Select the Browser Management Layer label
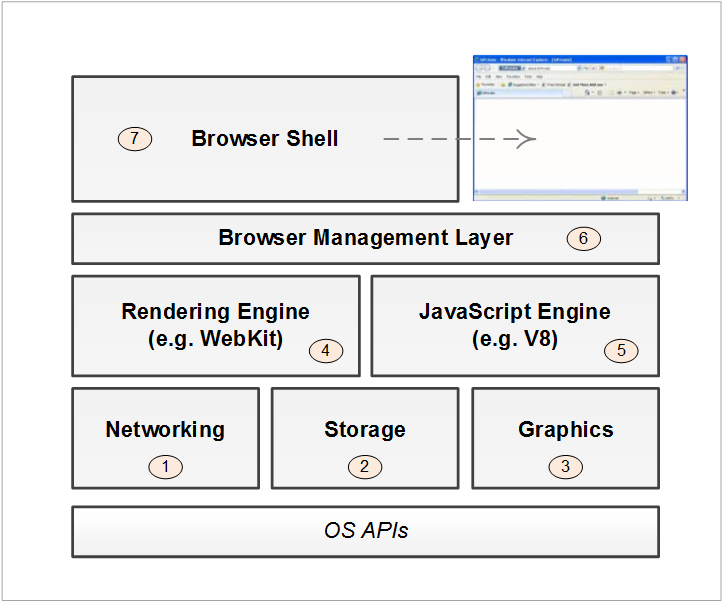This screenshot has height=602, width=723. pos(366,238)
